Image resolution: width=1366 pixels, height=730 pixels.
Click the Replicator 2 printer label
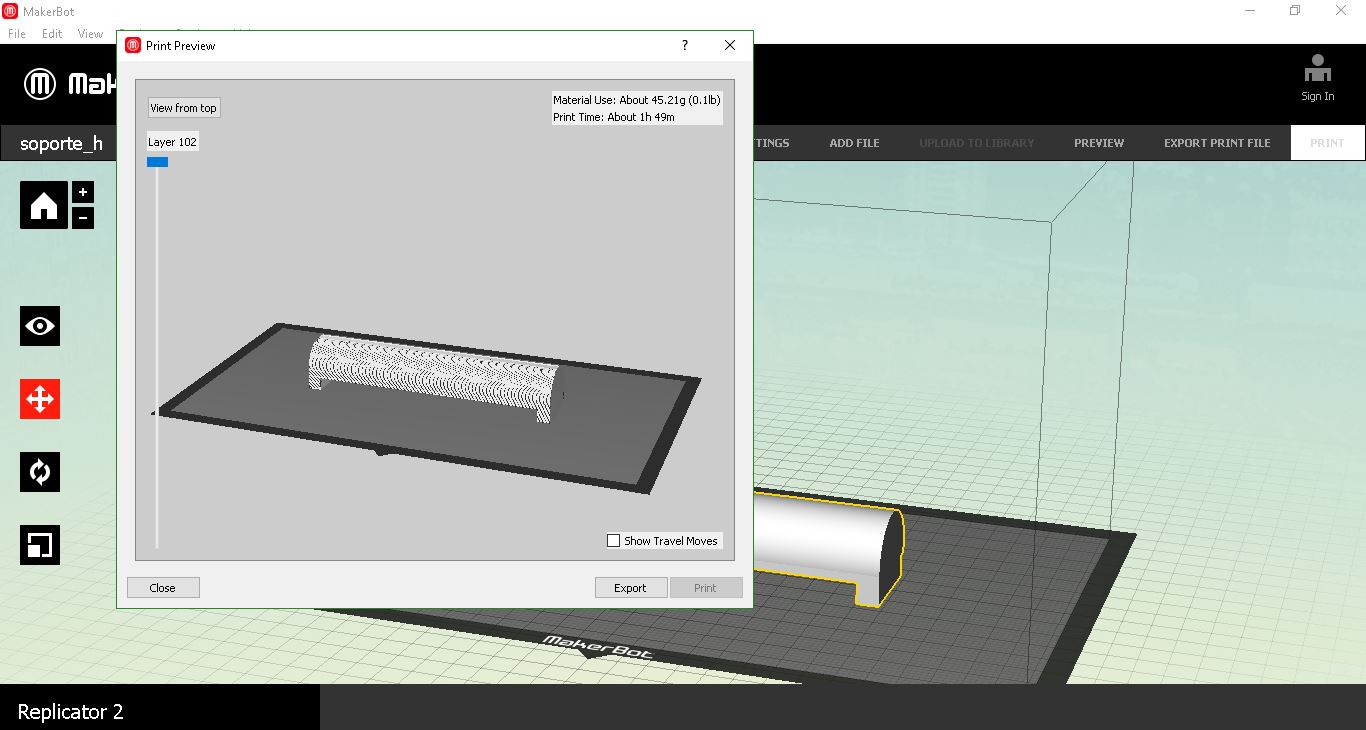click(71, 712)
